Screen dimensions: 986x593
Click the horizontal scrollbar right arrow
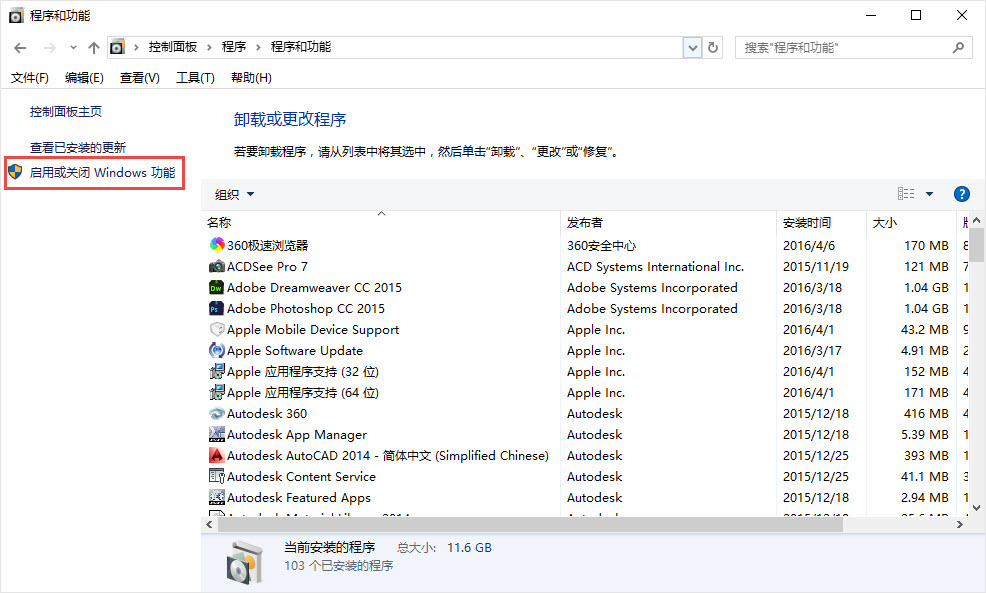pyautogui.click(x=960, y=524)
